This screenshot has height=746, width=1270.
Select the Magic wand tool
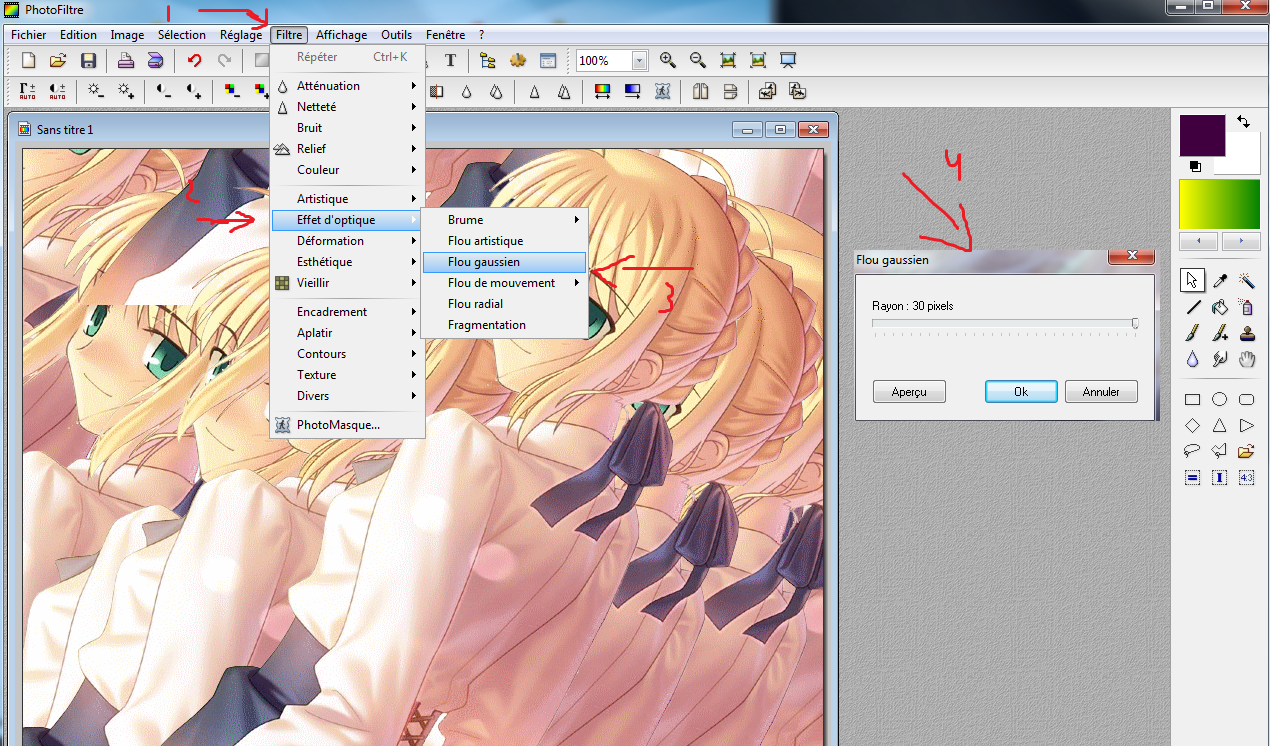(1247, 281)
